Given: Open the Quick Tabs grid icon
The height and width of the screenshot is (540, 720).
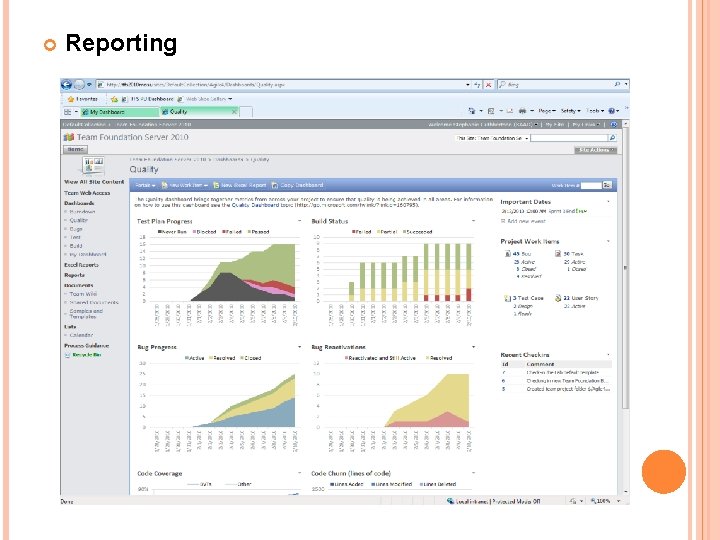Looking at the screenshot, I should 68,112.
